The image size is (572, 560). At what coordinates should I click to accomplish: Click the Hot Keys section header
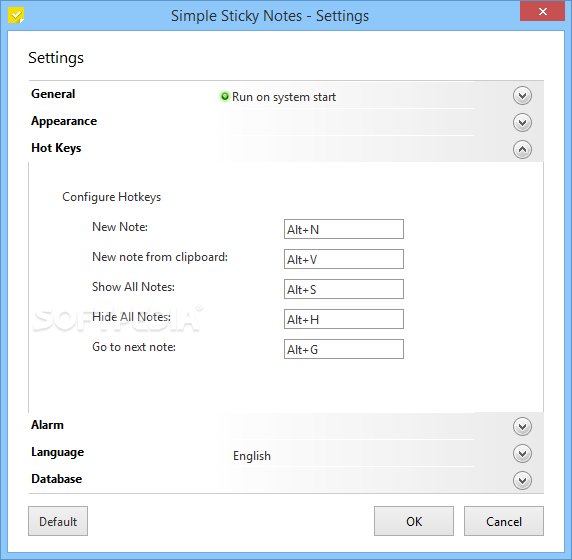click(56, 148)
